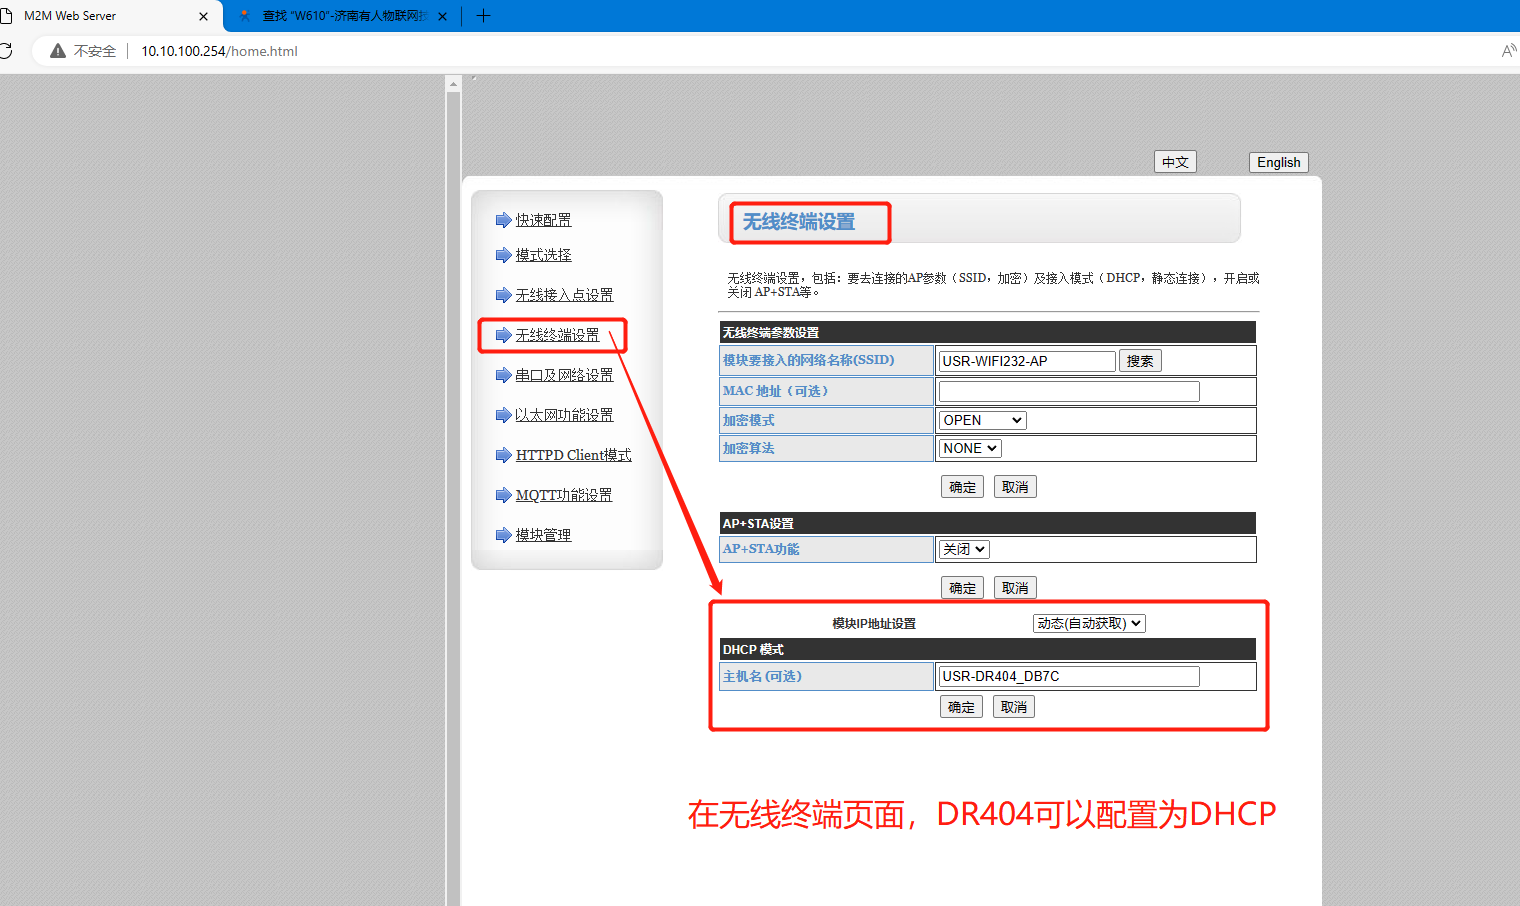The image size is (1520, 906).
Task: Click 取消 under AP+STA设置
Action: (x=1015, y=588)
